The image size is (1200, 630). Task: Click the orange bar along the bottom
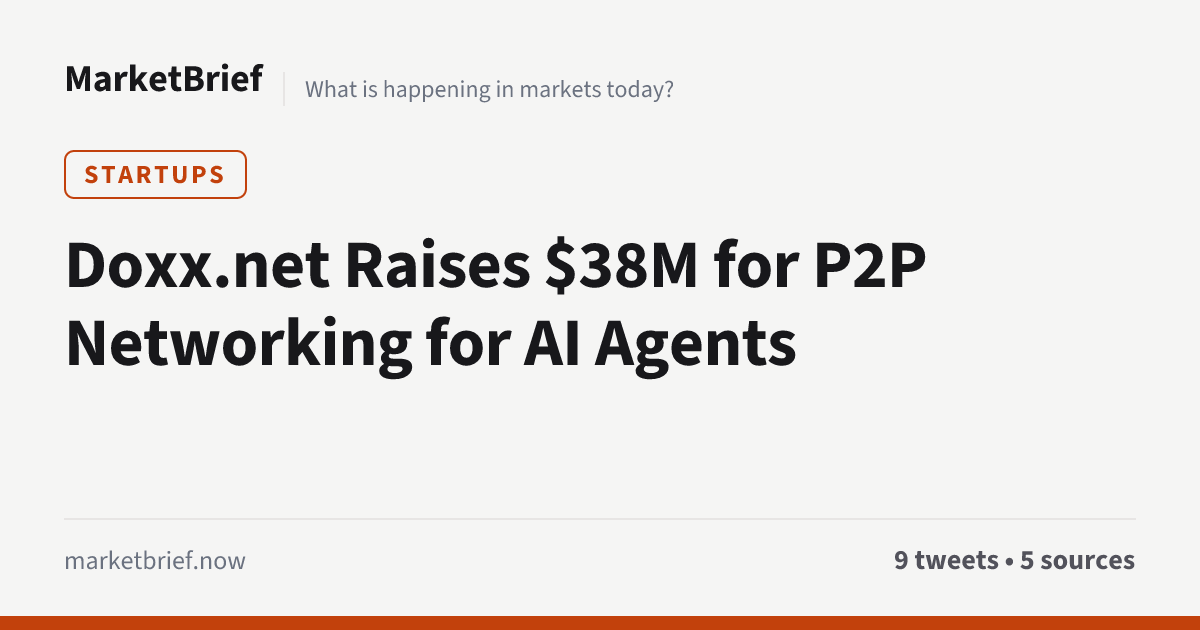[600, 623]
